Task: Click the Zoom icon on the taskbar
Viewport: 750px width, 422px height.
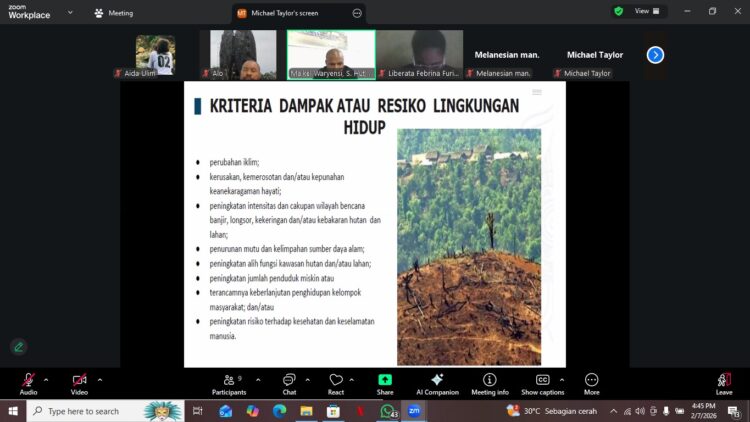Action: point(414,411)
